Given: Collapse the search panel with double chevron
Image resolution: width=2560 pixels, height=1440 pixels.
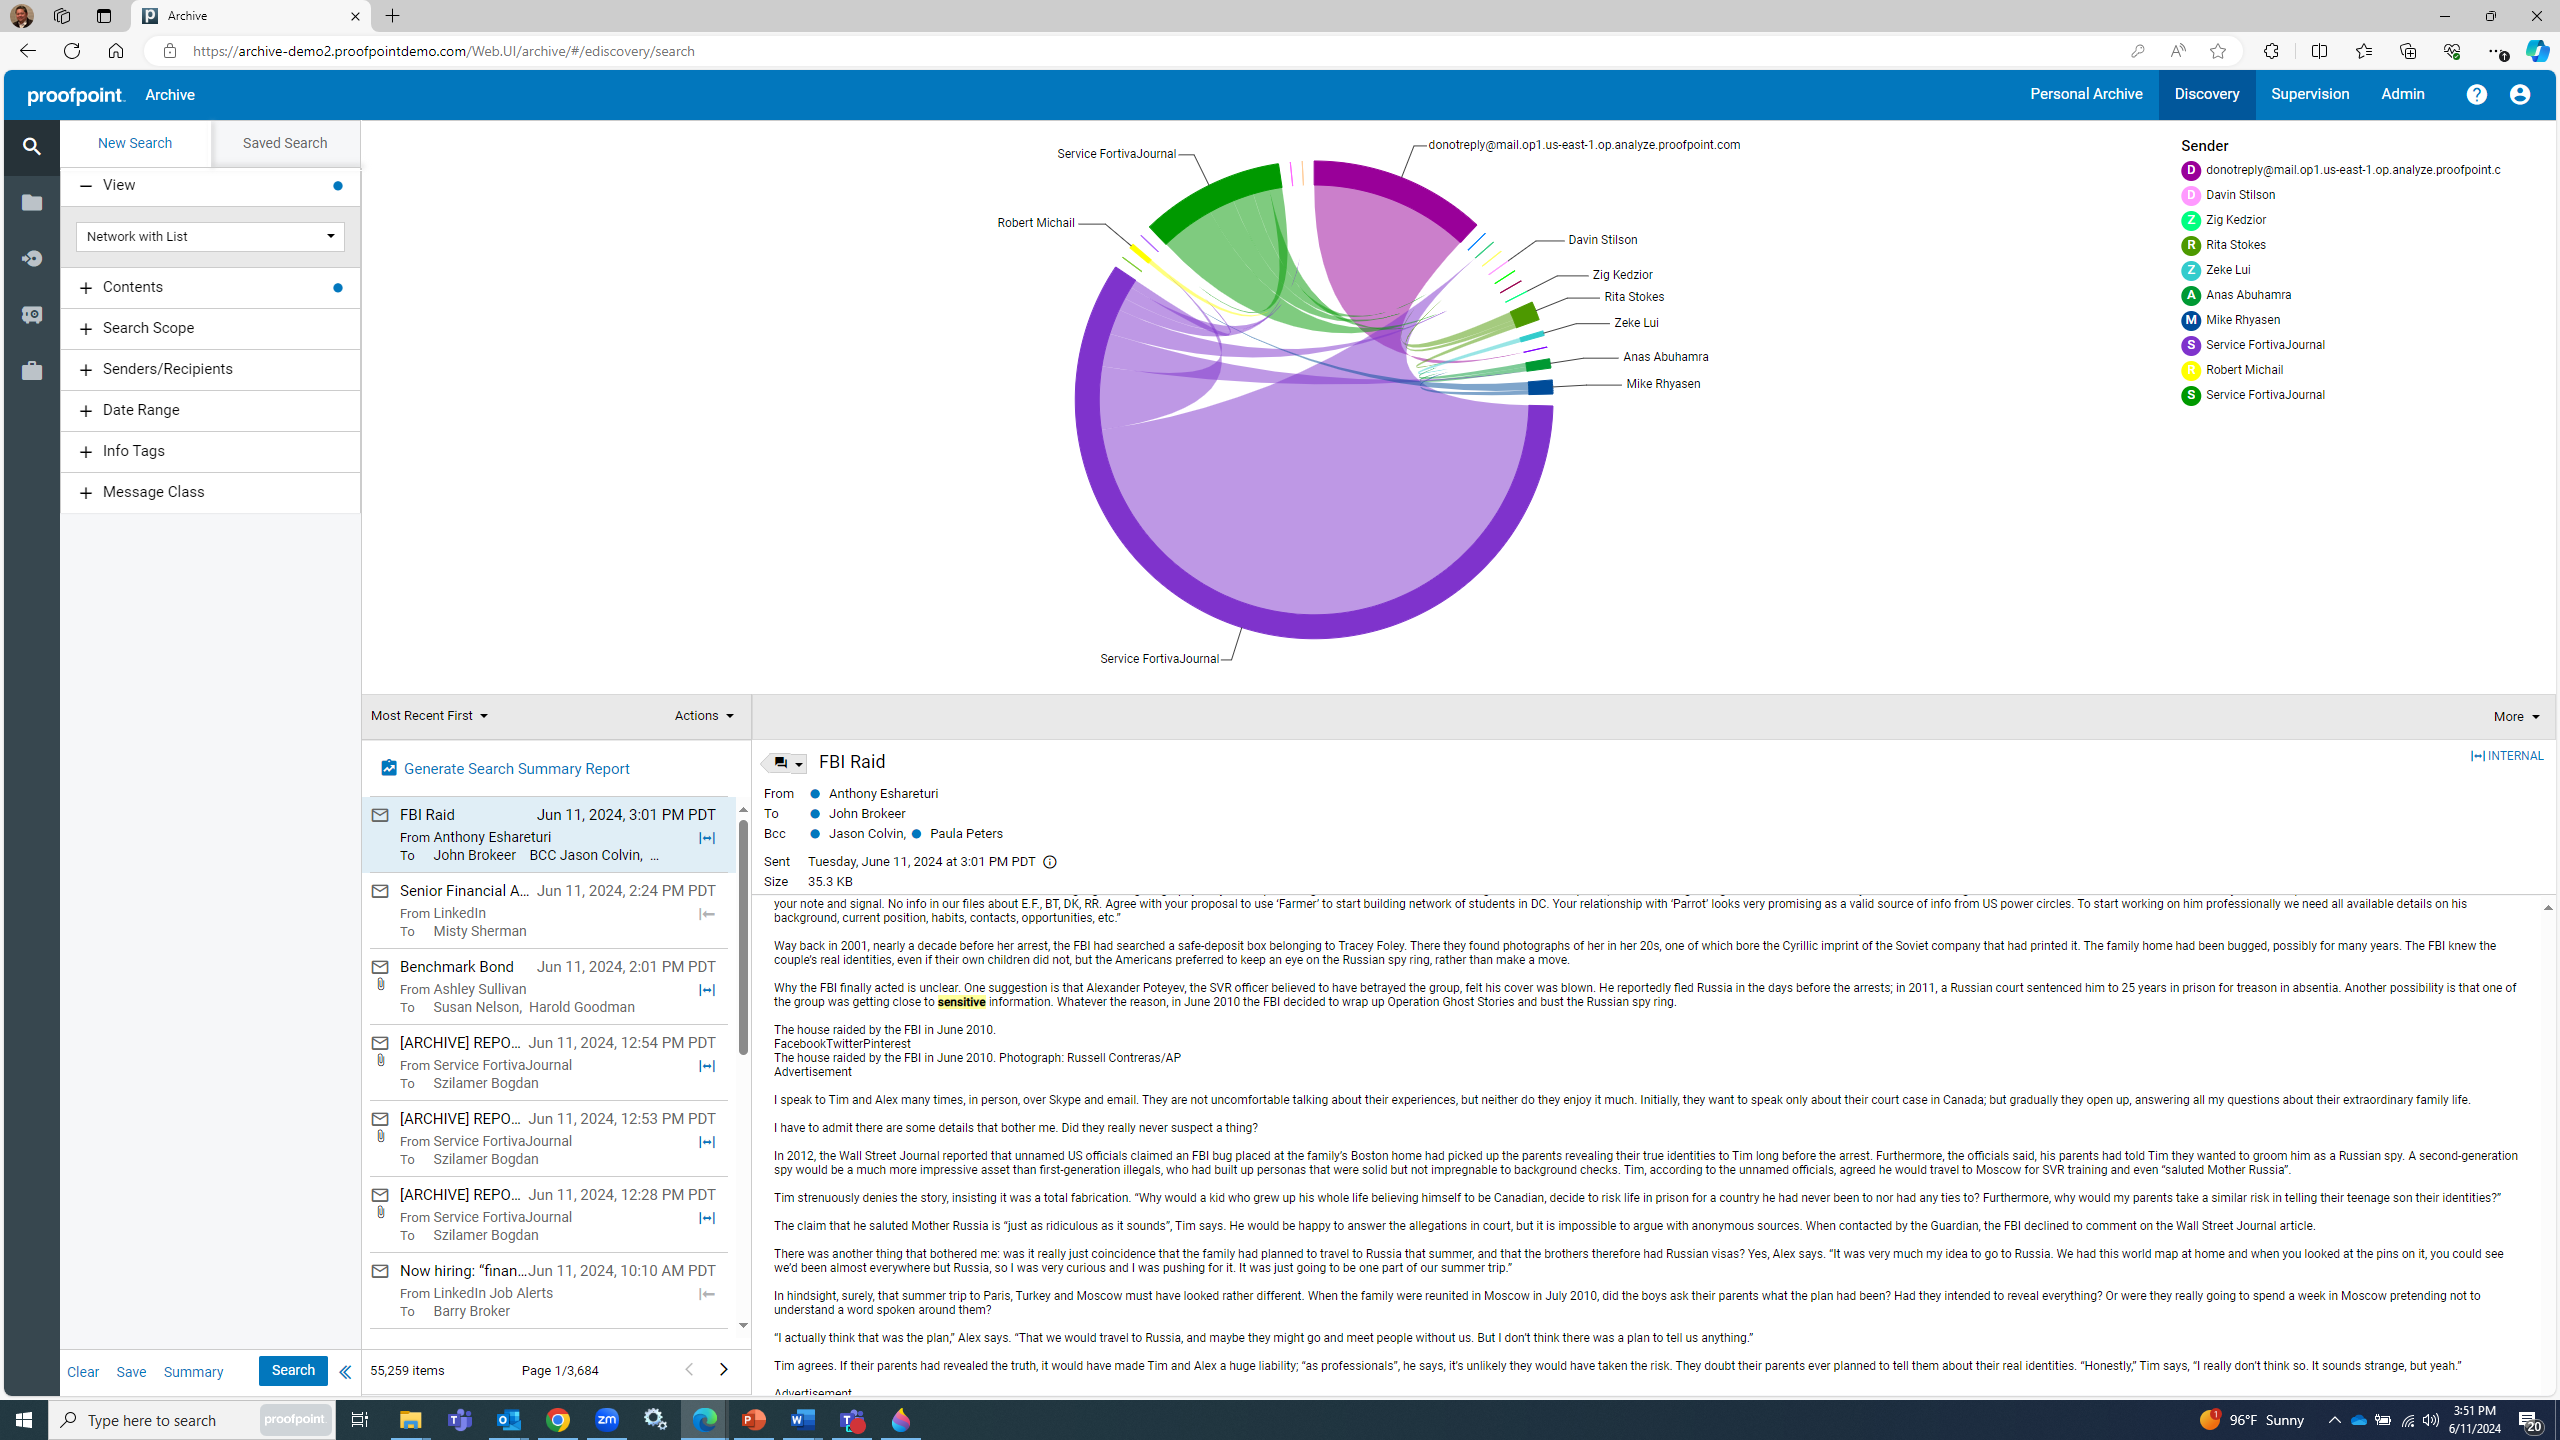Looking at the screenshot, I should point(345,1372).
